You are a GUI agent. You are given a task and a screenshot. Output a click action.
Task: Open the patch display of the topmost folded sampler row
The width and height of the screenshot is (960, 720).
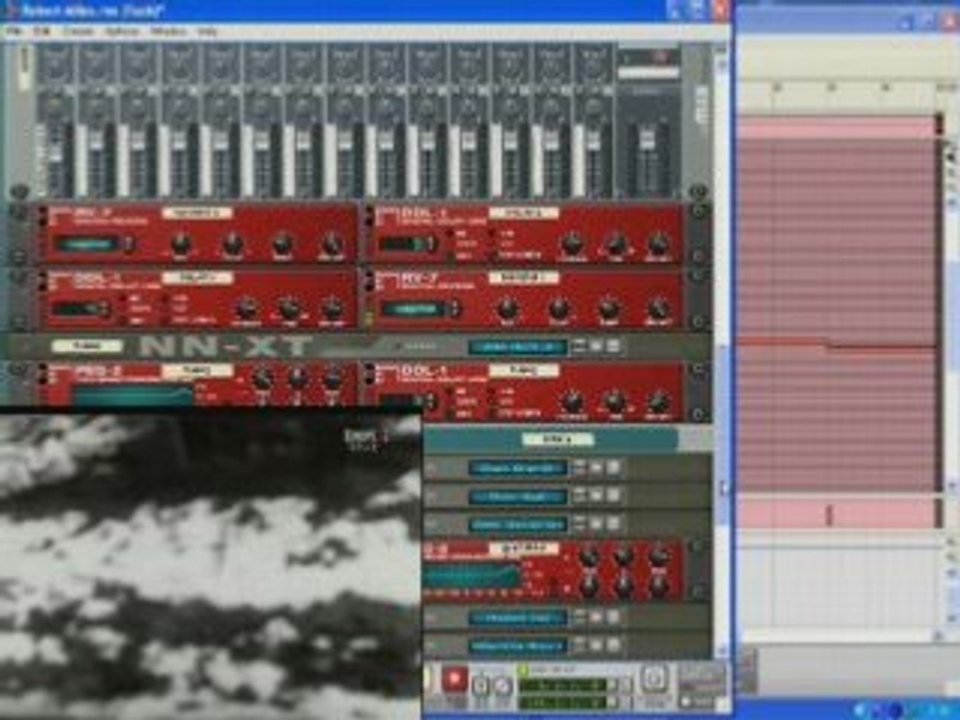coord(518,468)
